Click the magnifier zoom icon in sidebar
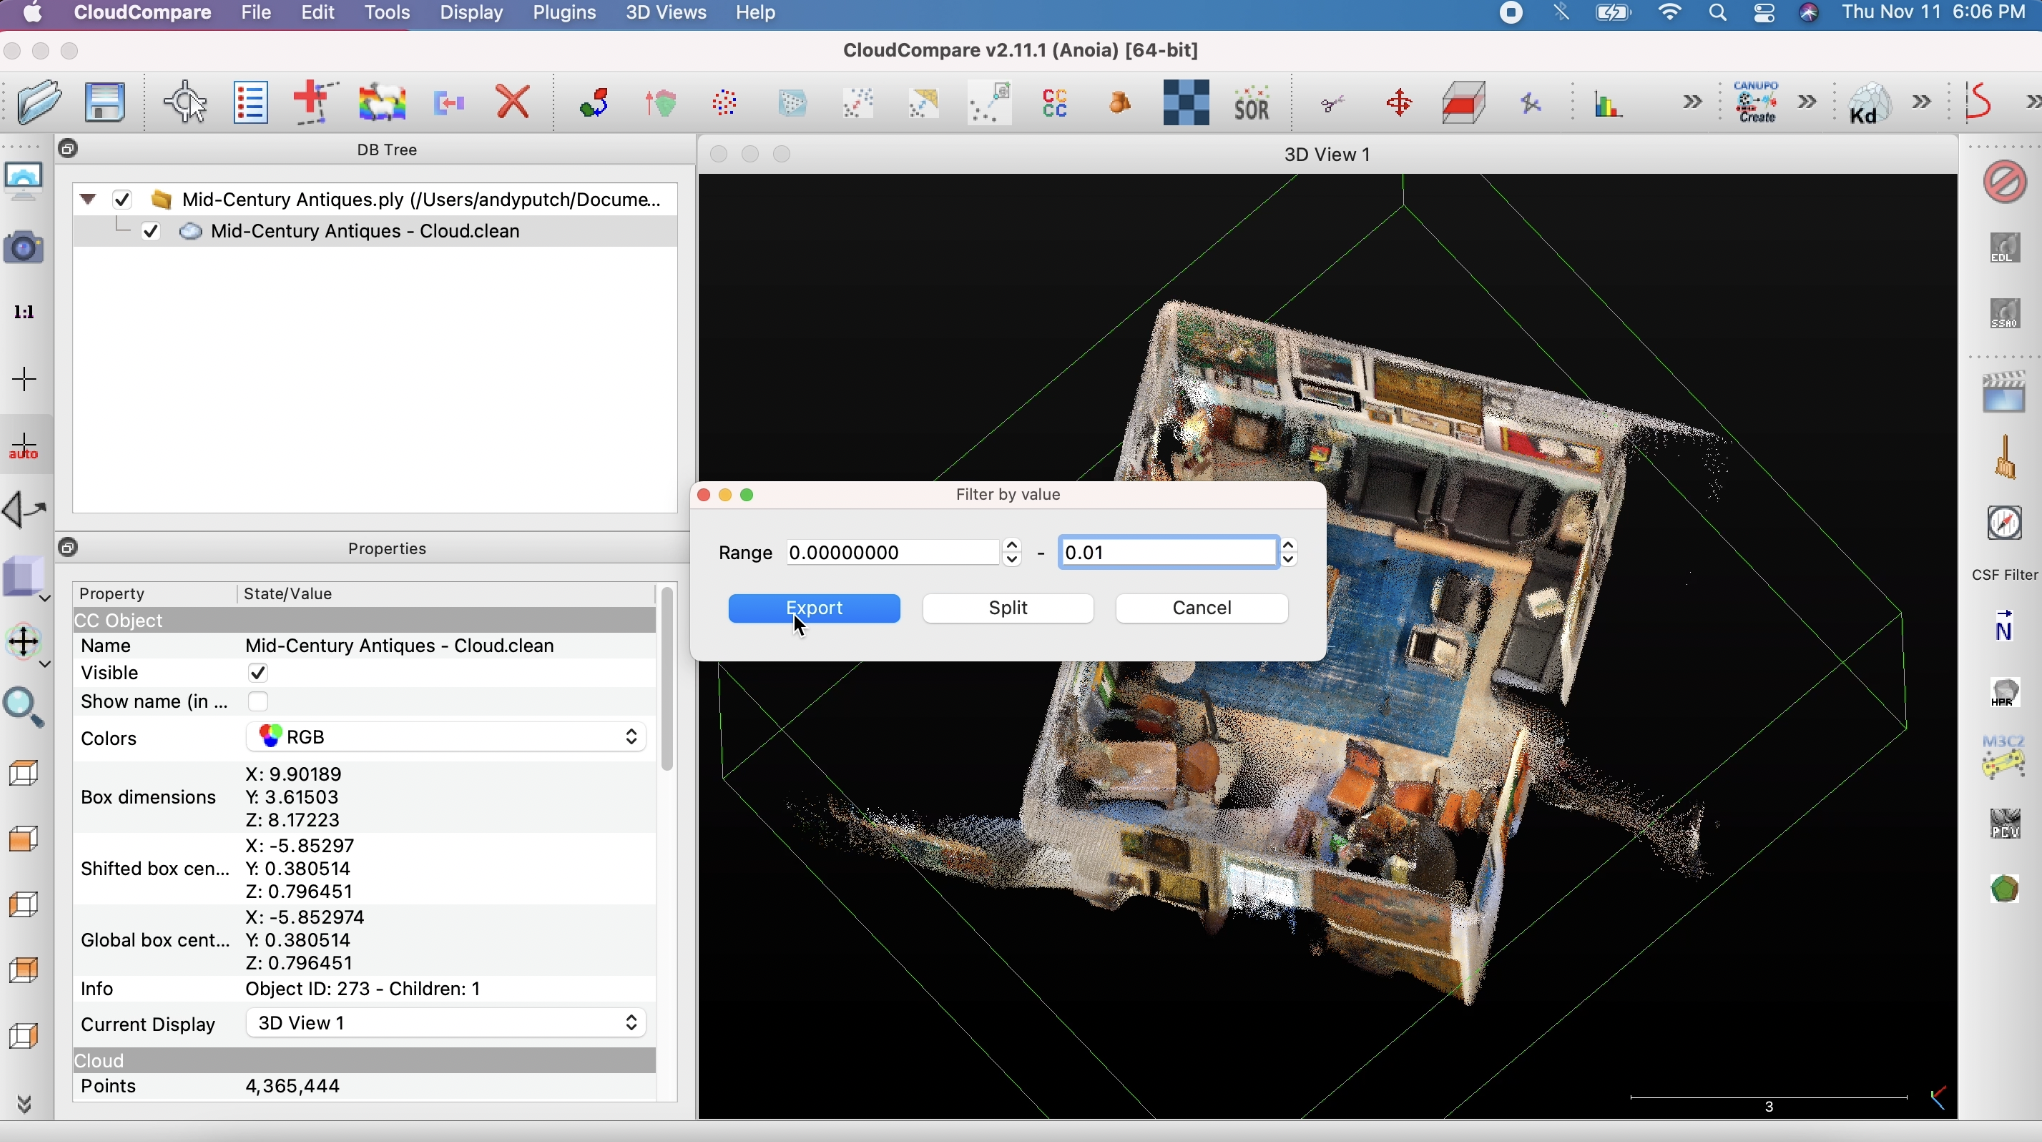The image size is (2042, 1142). 24,707
